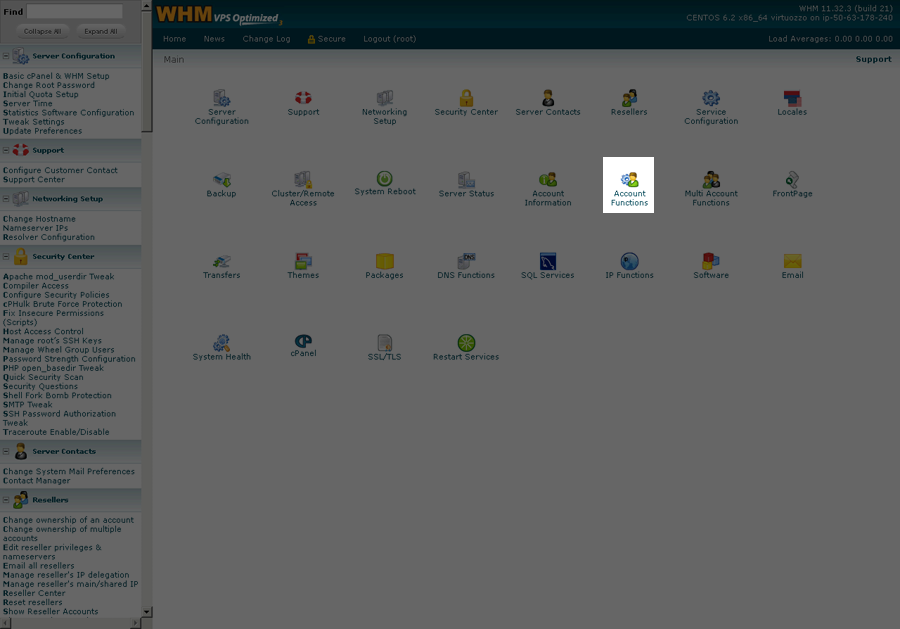Collapse the Server Contacts sidebar section
This screenshot has height=629, width=900.
click(6, 451)
